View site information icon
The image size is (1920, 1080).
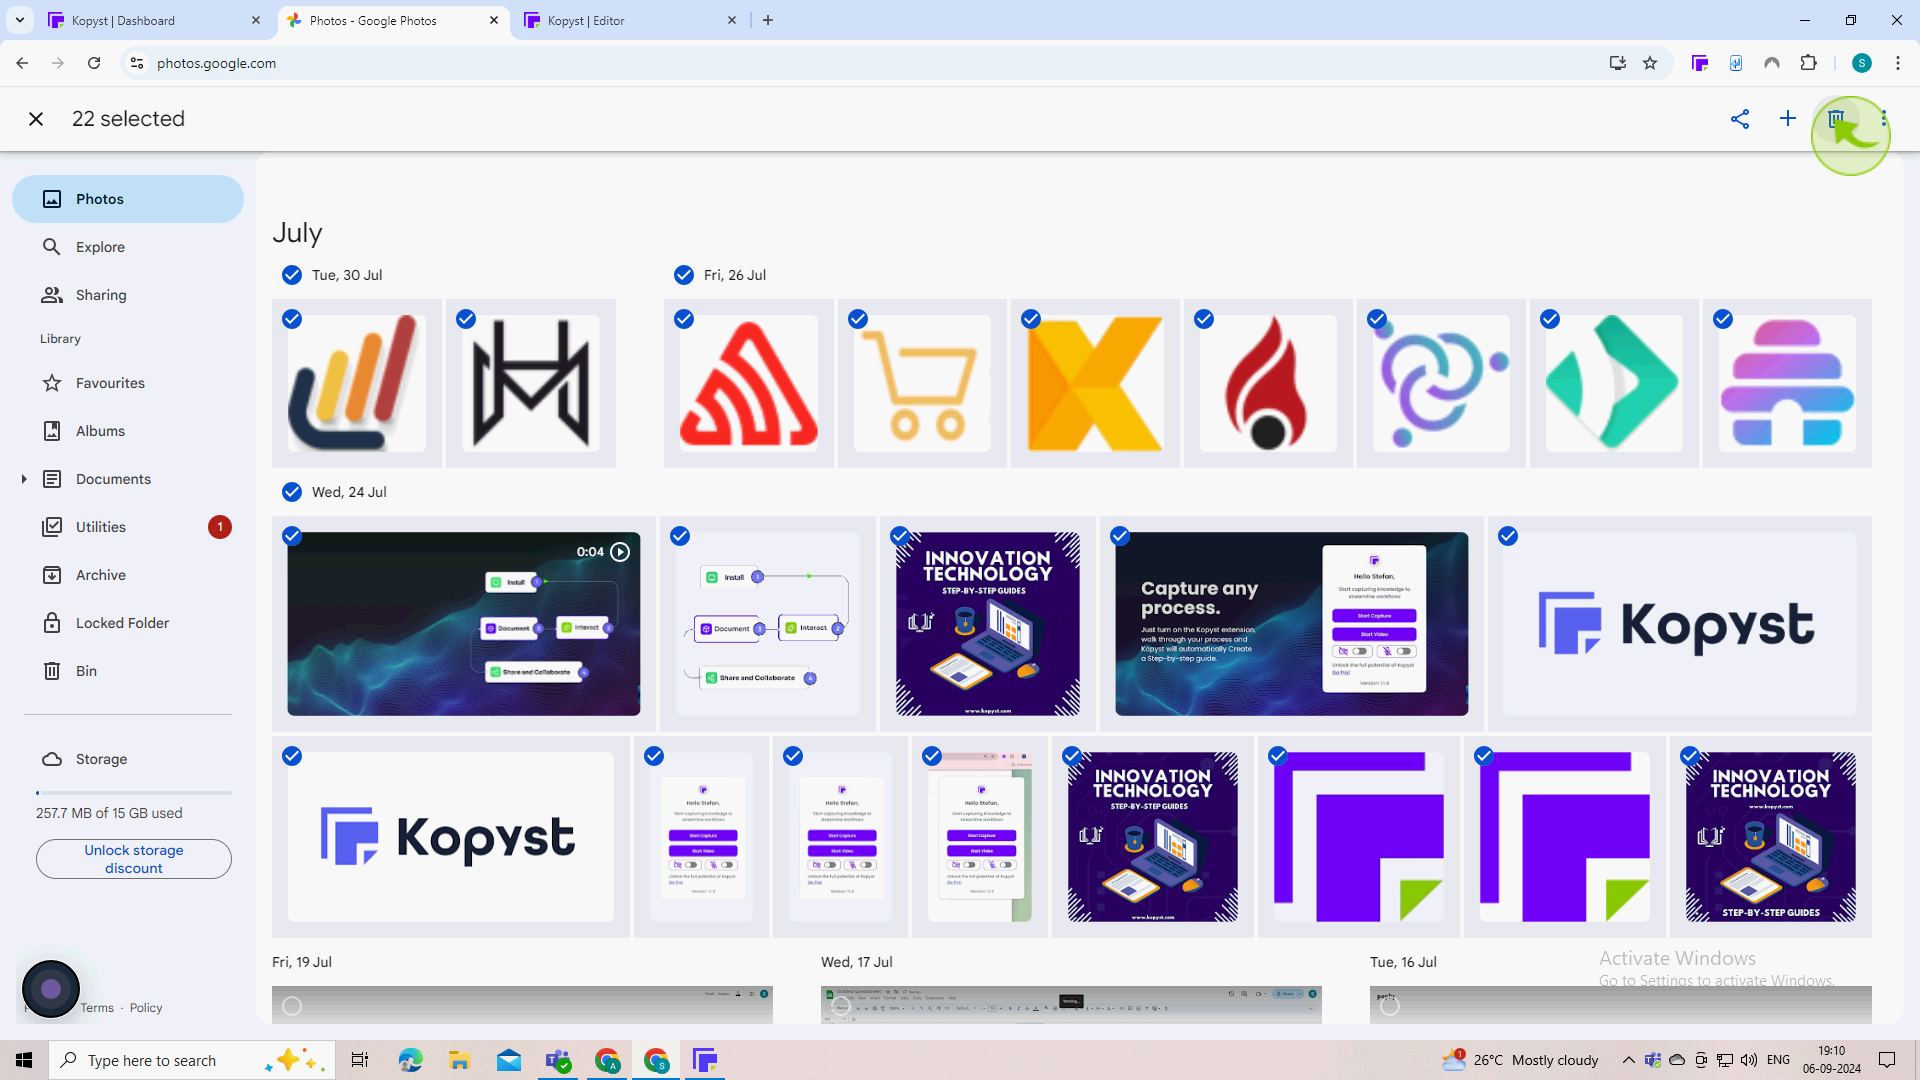click(x=137, y=63)
